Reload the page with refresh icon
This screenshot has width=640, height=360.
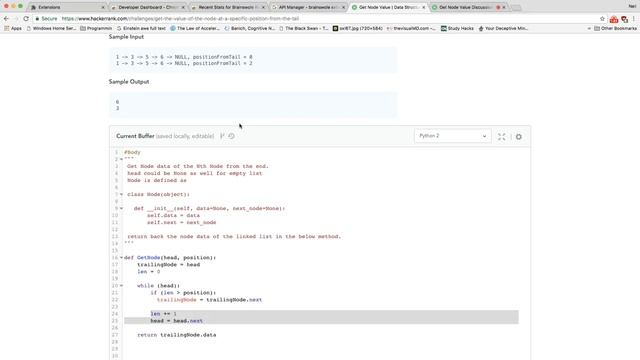26,19
